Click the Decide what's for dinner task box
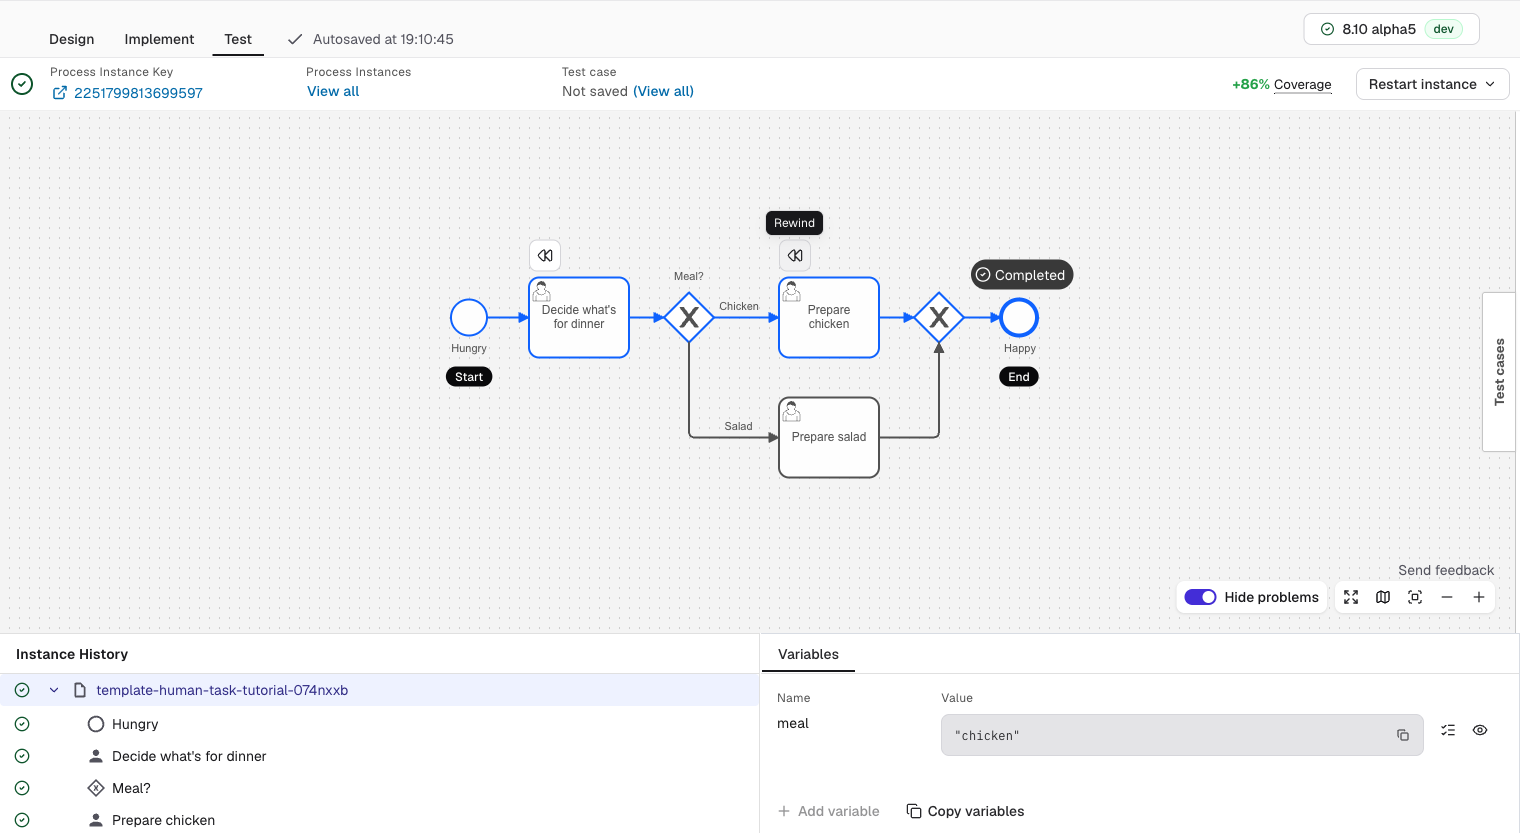This screenshot has width=1520, height=833. tap(579, 318)
